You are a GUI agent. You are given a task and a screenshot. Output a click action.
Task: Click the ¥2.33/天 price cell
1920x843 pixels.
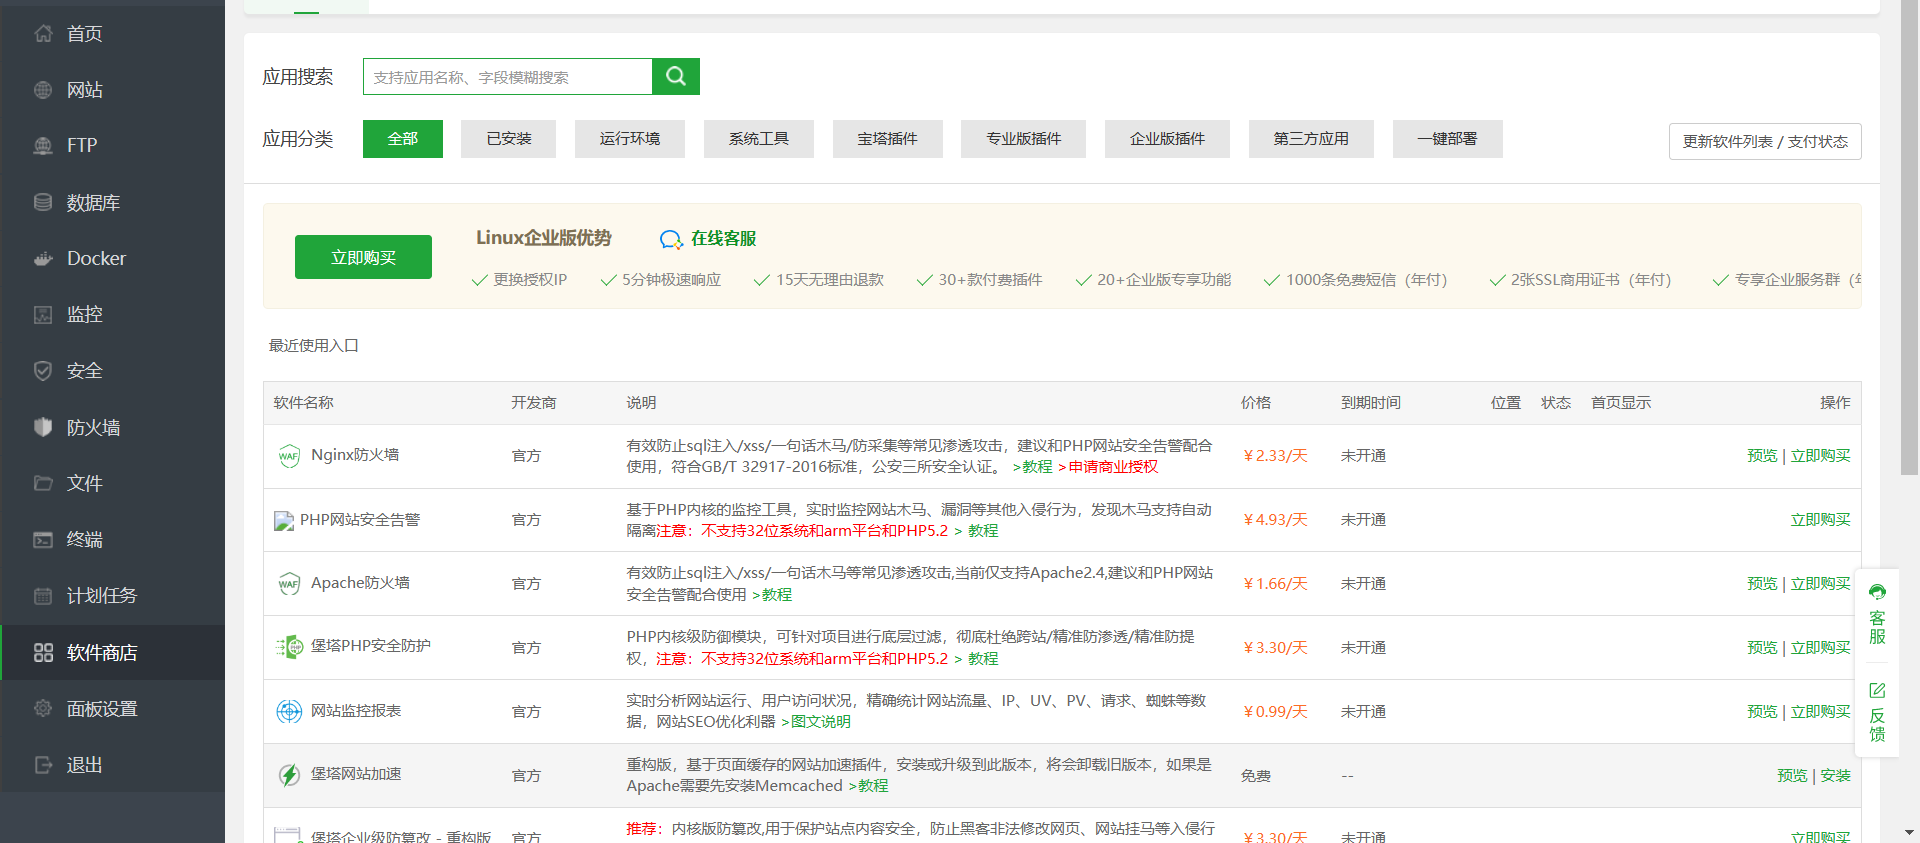(x=1275, y=456)
